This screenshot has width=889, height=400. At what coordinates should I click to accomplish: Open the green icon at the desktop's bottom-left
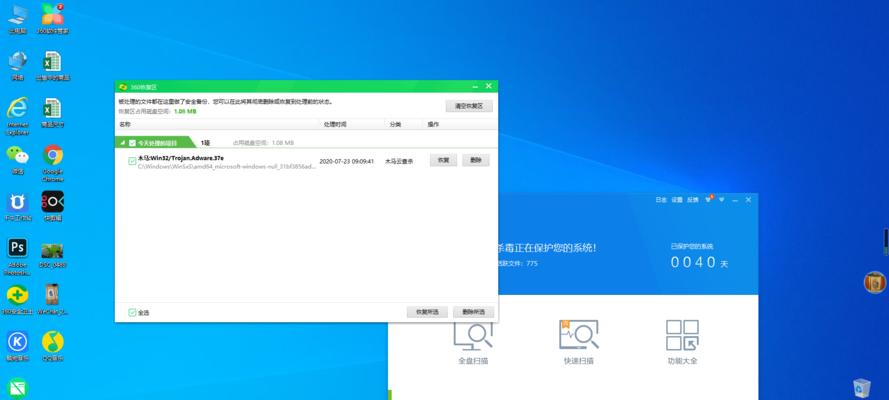tap(18, 389)
